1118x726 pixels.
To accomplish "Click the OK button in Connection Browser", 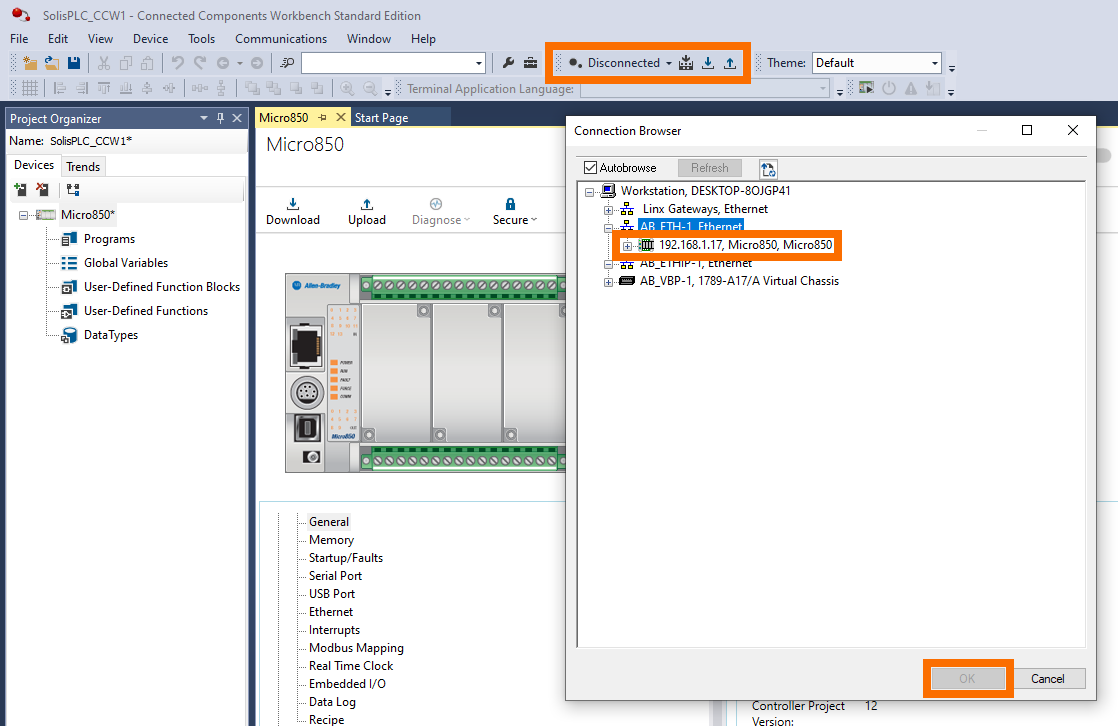I will 967,679.
